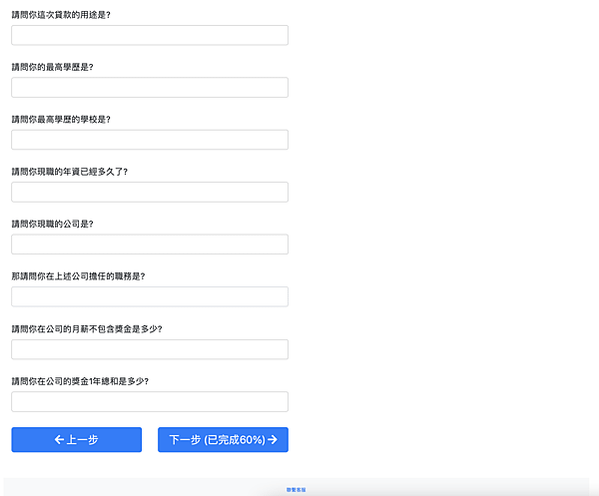Select the question 那請問你在上述公司擔任的職務是?
Screen dimensions: 599x496
coord(78,276)
